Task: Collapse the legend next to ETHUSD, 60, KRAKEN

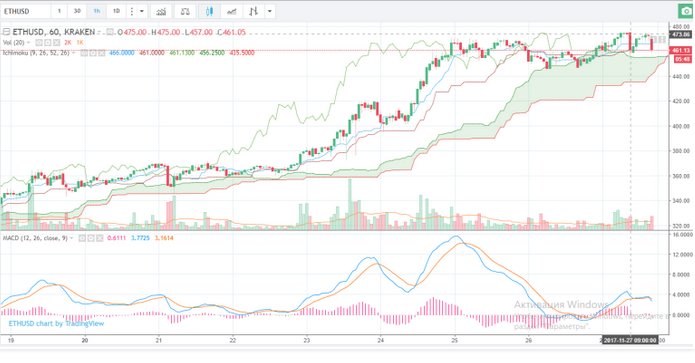Action: point(6,32)
